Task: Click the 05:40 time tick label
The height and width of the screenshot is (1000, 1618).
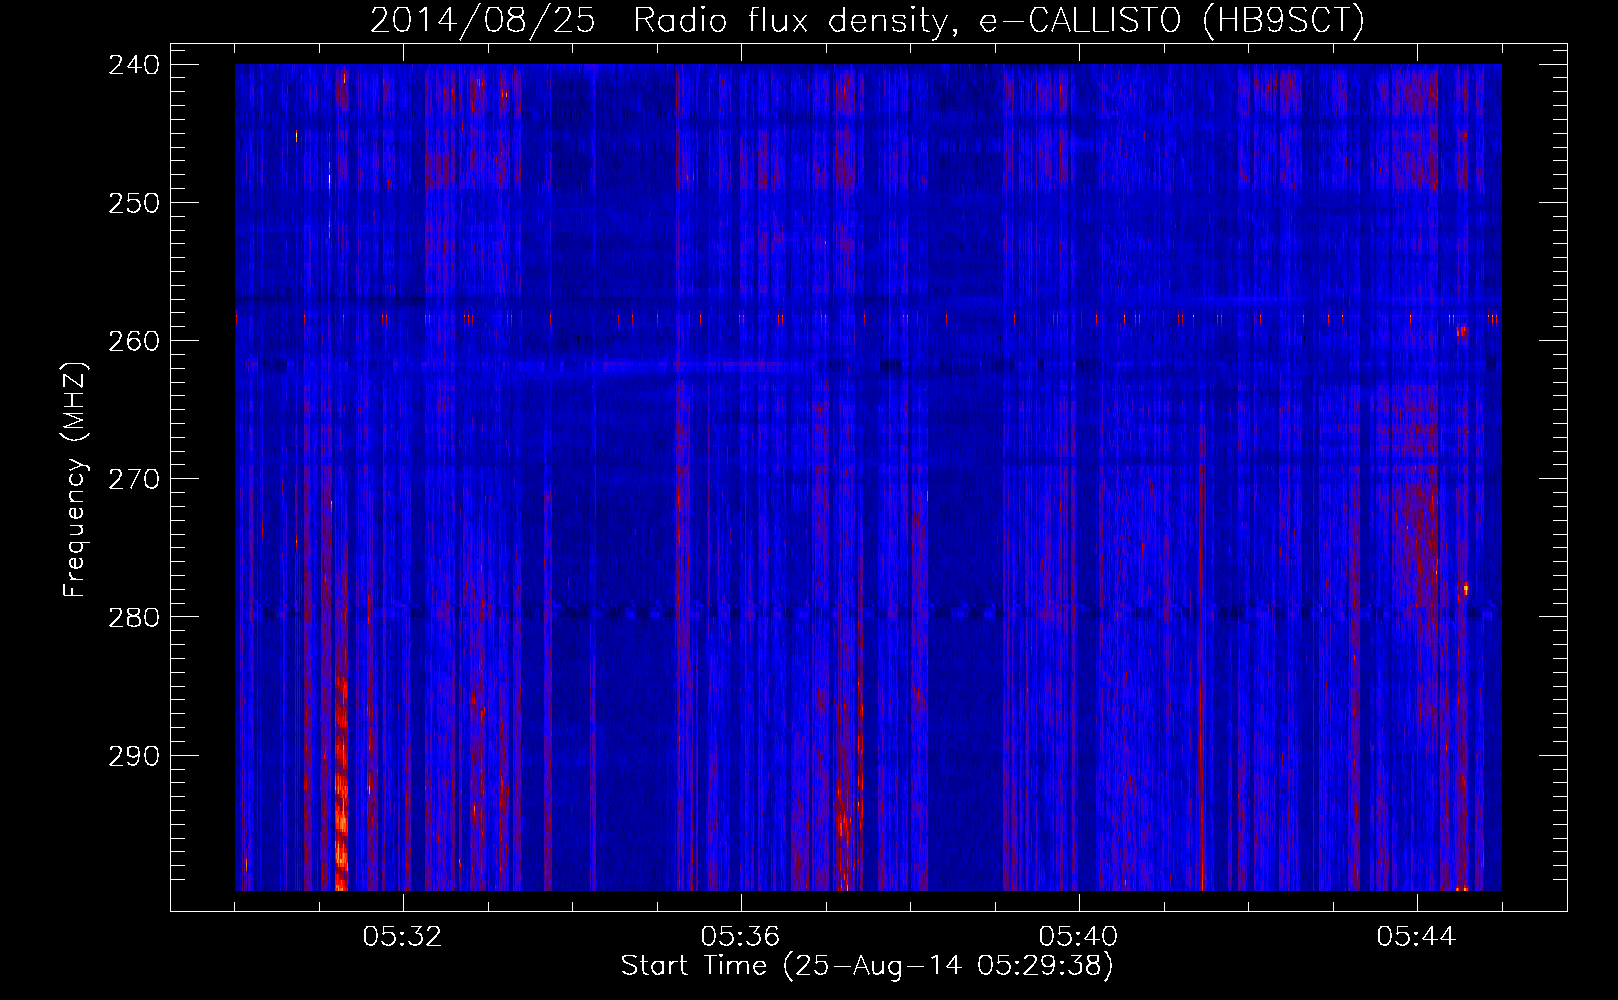Action: click(x=1078, y=937)
